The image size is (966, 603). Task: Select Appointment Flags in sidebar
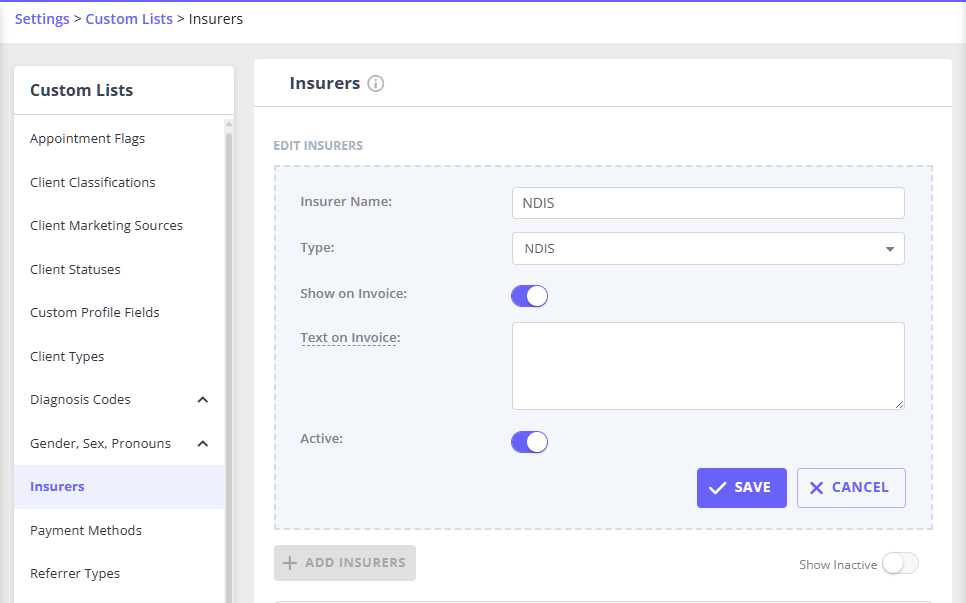click(x=88, y=139)
